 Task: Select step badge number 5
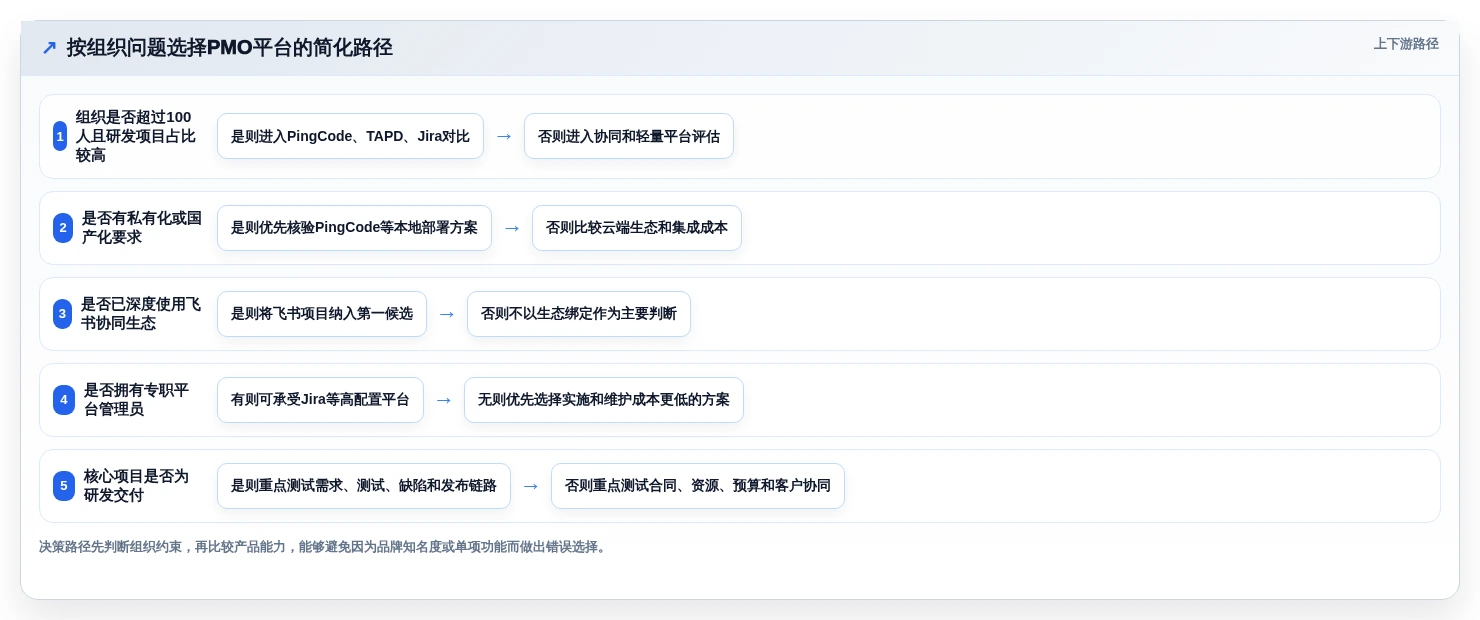click(64, 486)
